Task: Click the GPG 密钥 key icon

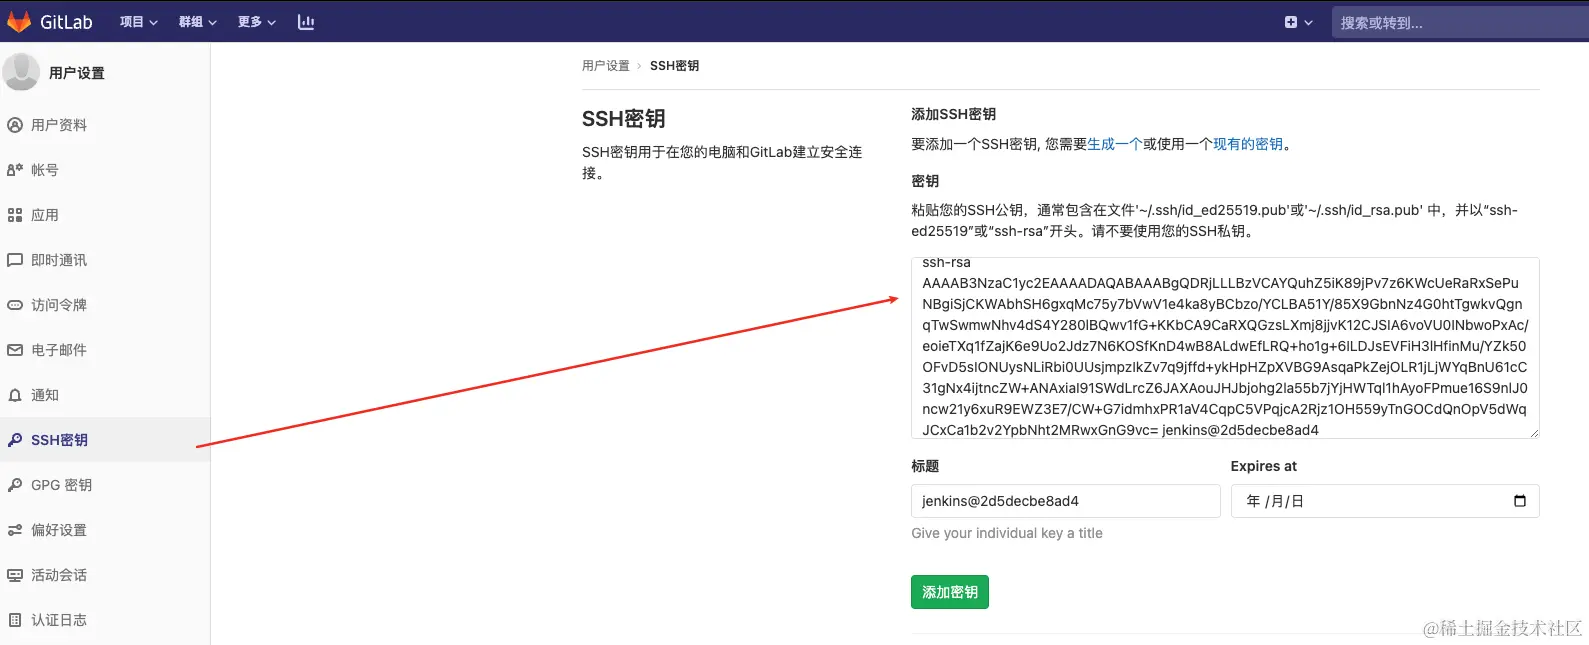Action: [15, 485]
